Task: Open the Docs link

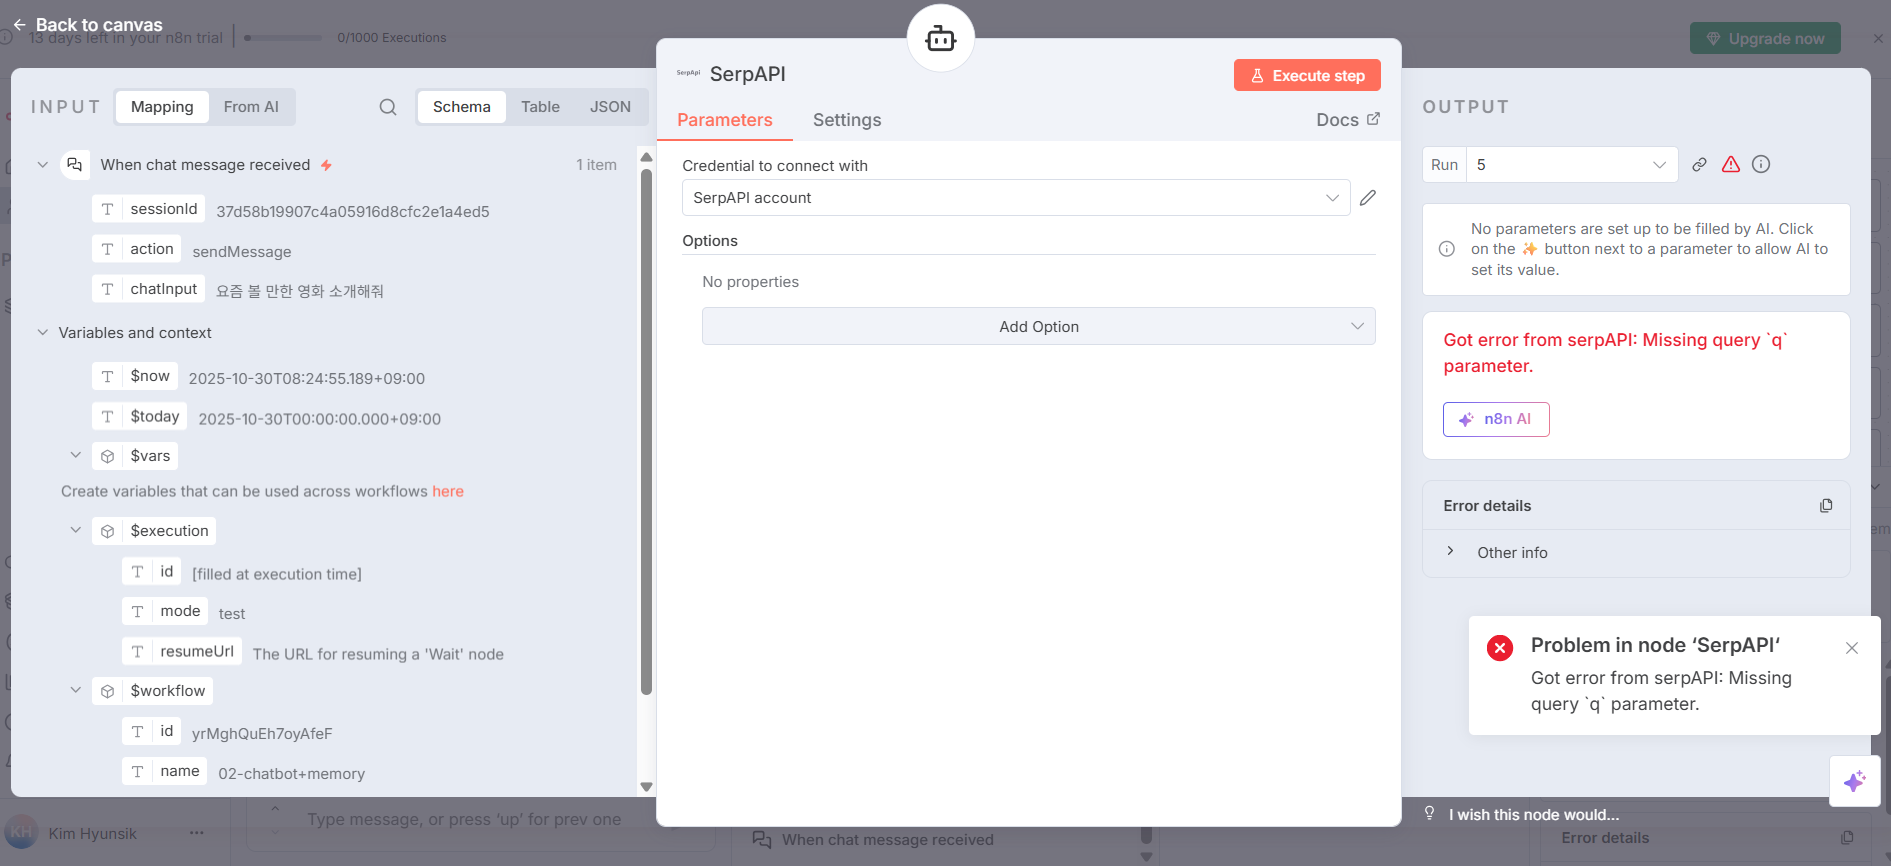Action: 1347,120
